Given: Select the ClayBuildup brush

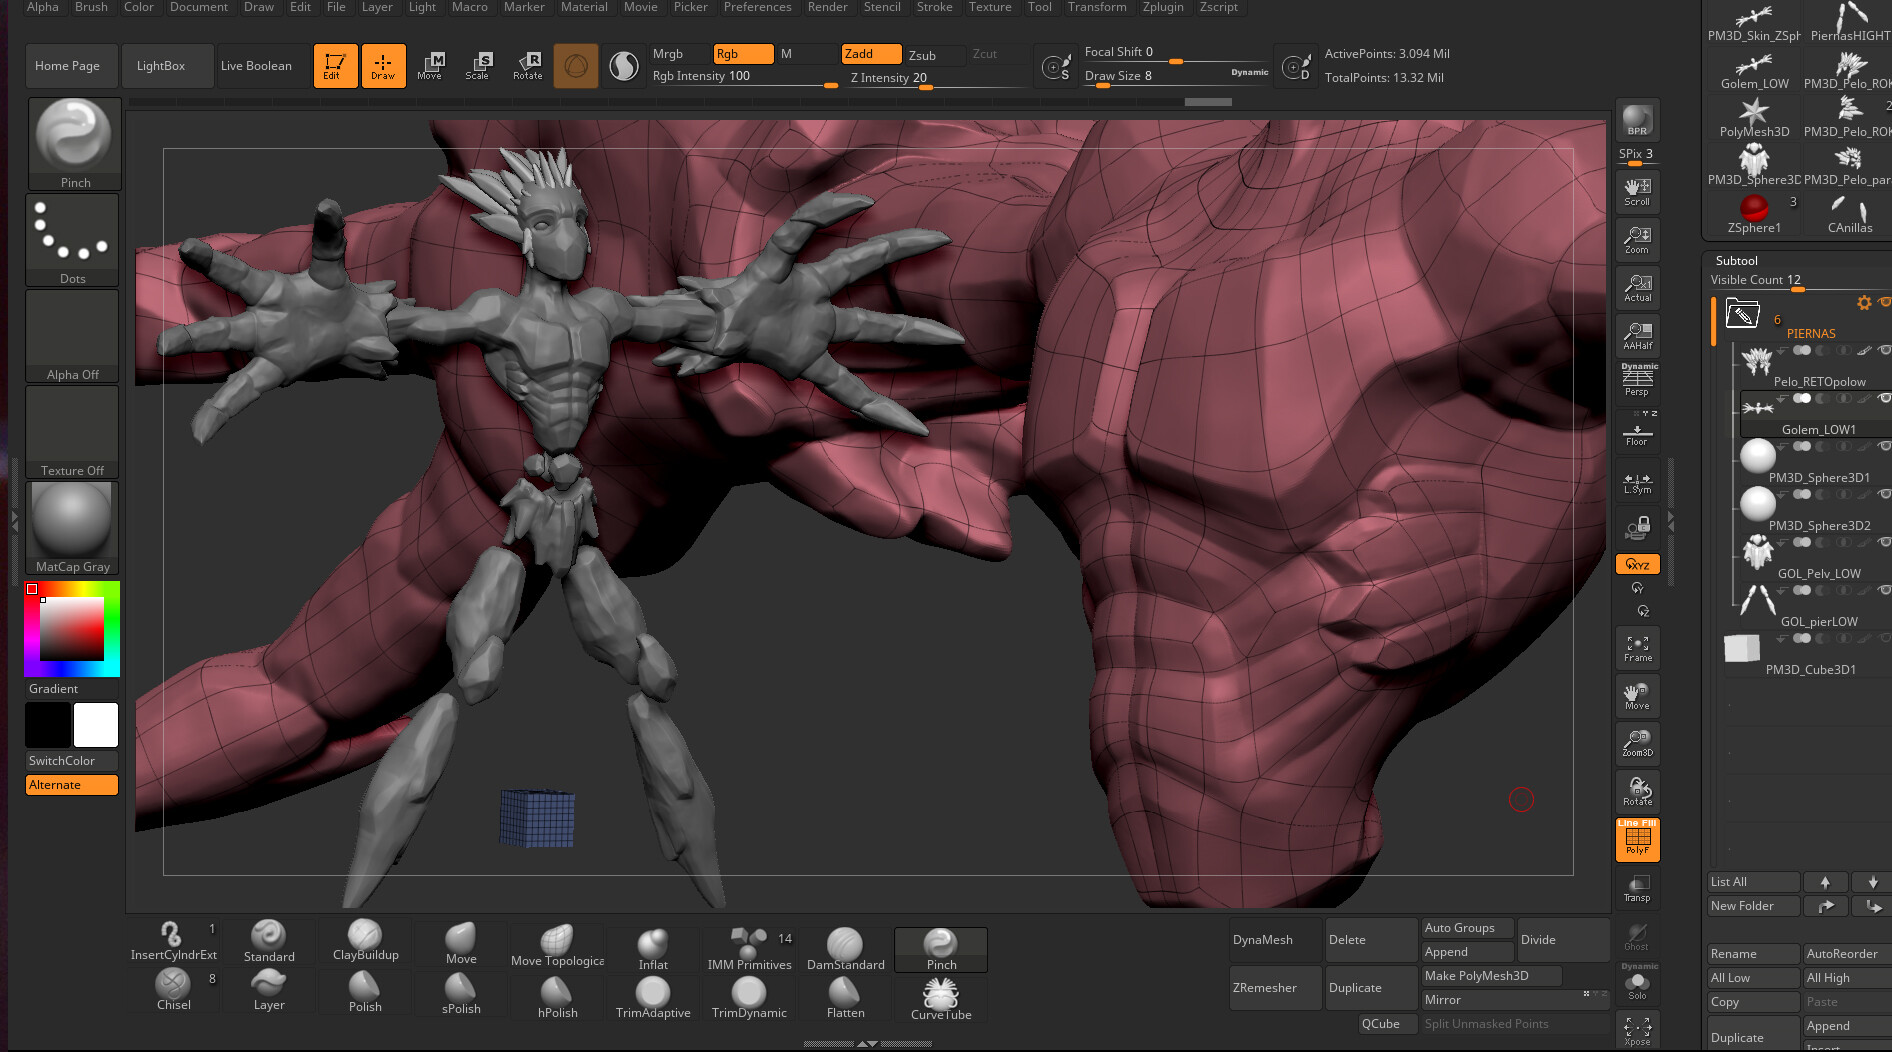Looking at the screenshot, I should click(364, 940).
